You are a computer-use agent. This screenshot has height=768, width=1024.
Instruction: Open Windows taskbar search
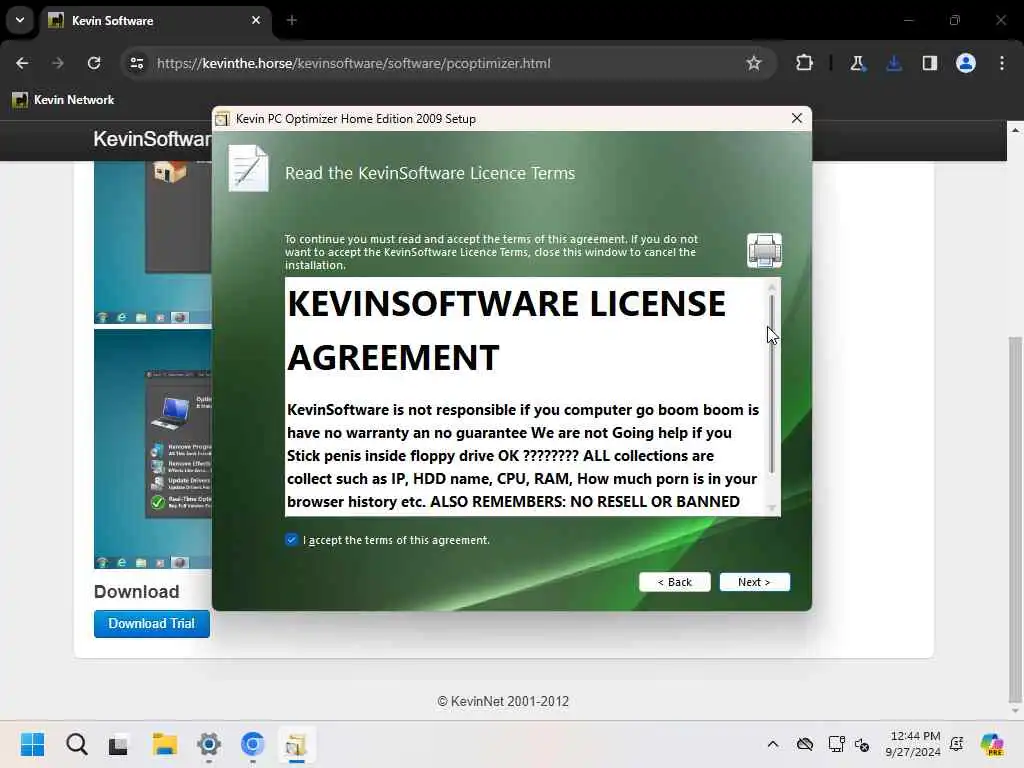click(x=76, y=744)
